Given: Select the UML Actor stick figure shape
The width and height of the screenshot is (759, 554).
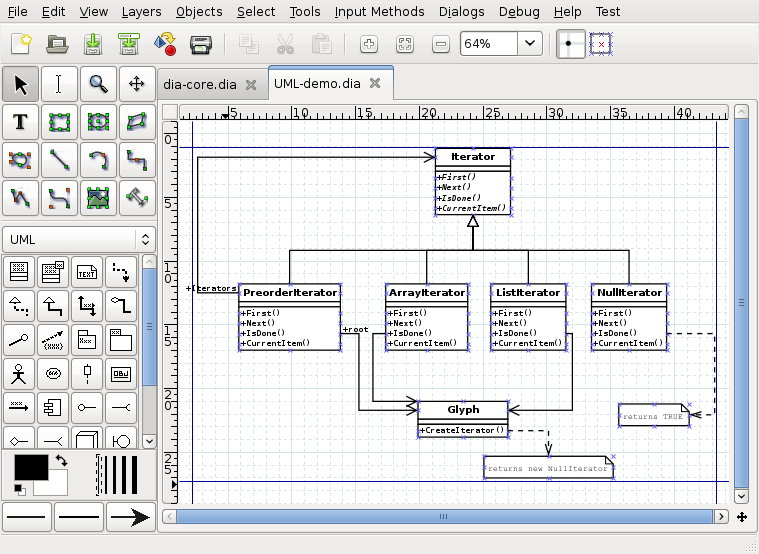Looking at the screenshot, I should pyautogui.click(x=19, y=374).
